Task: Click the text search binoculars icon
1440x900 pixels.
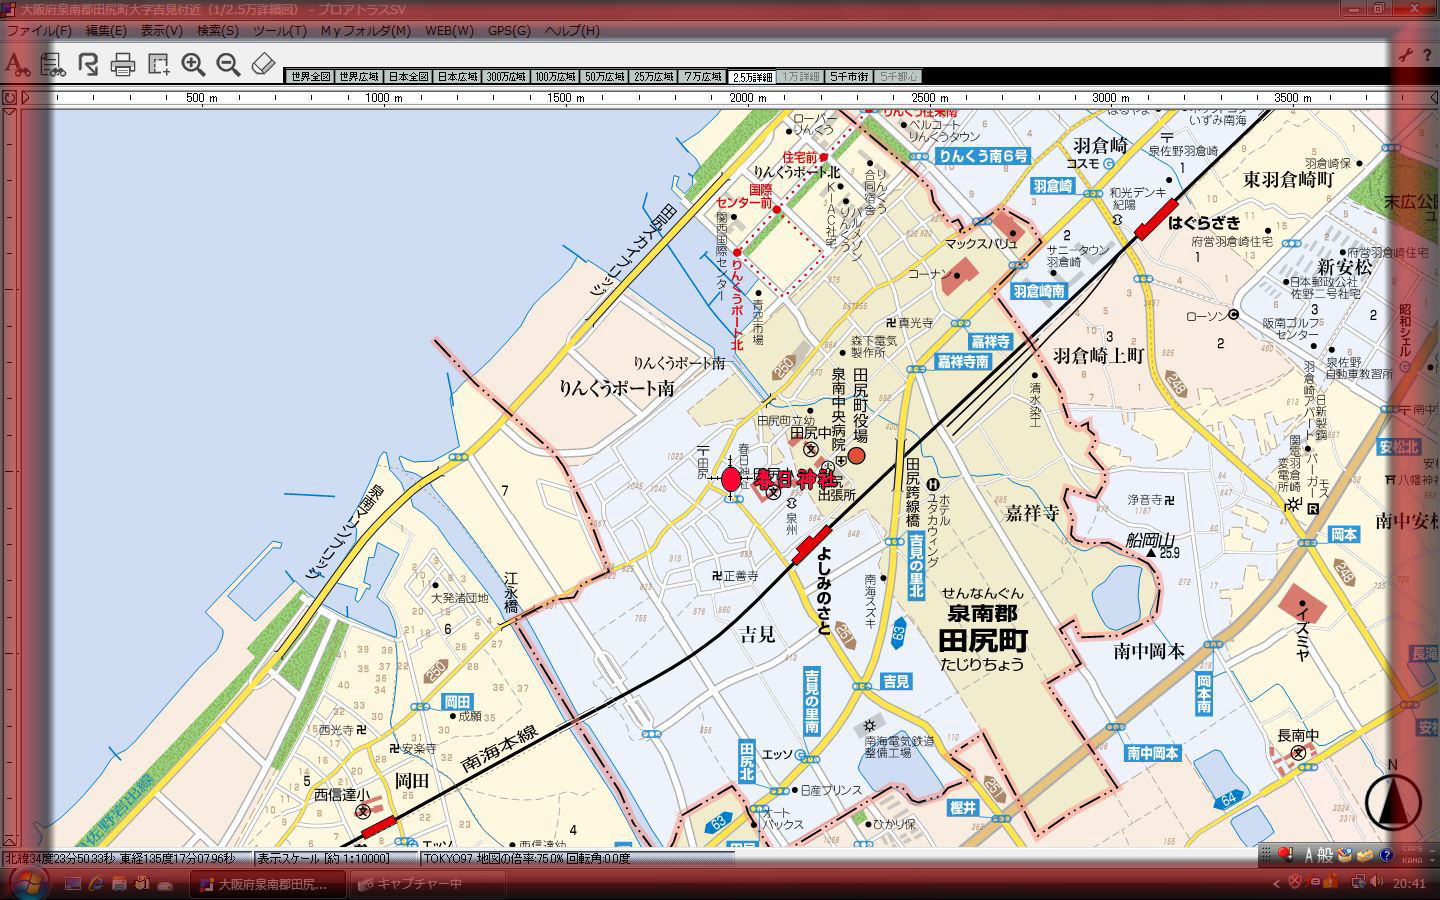Action: click(17, 65)
